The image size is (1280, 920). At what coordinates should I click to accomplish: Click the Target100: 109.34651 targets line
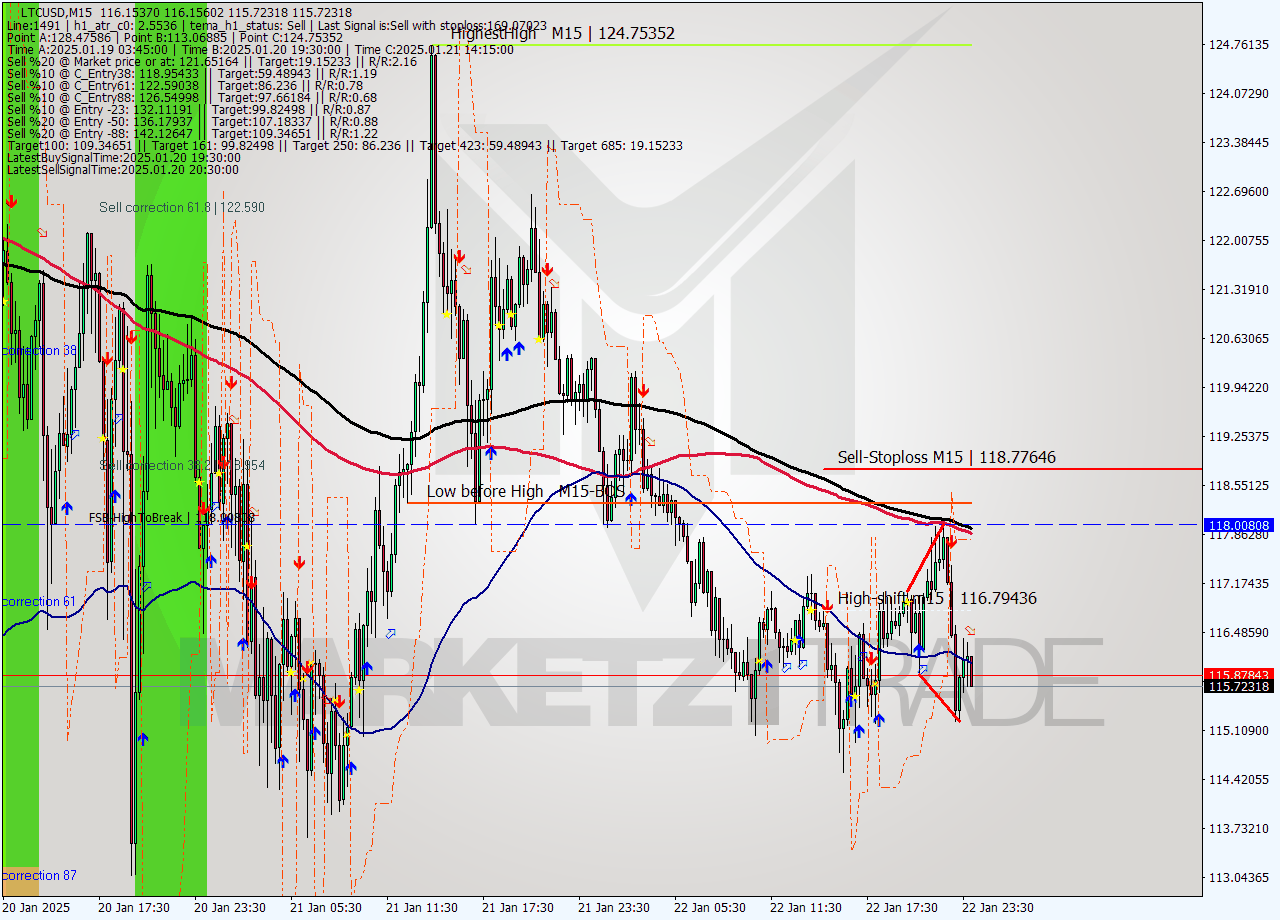click(345, 146)
